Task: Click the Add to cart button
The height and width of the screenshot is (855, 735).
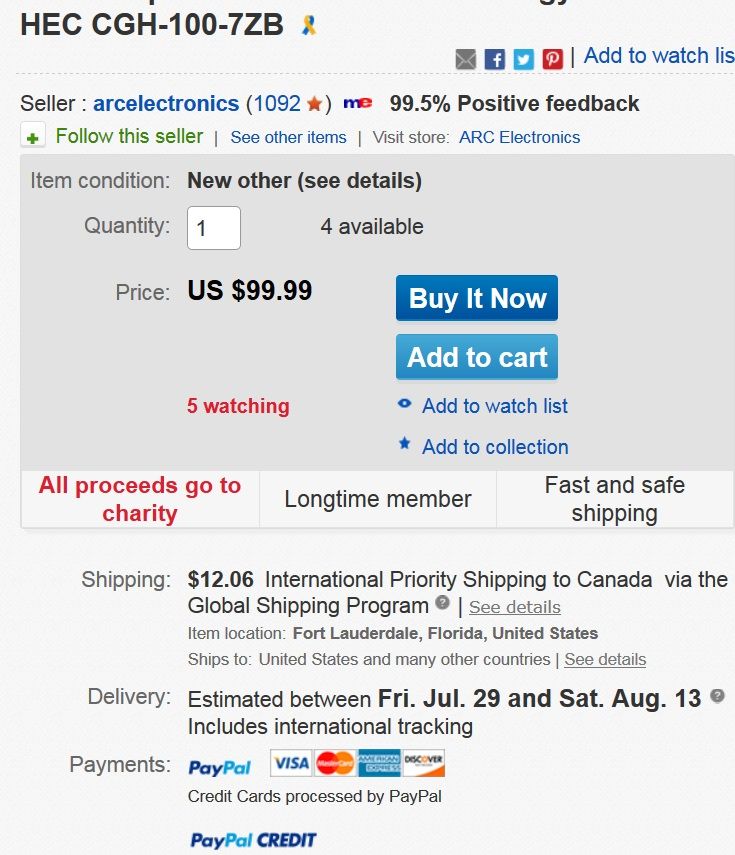Action: [477, 357]
